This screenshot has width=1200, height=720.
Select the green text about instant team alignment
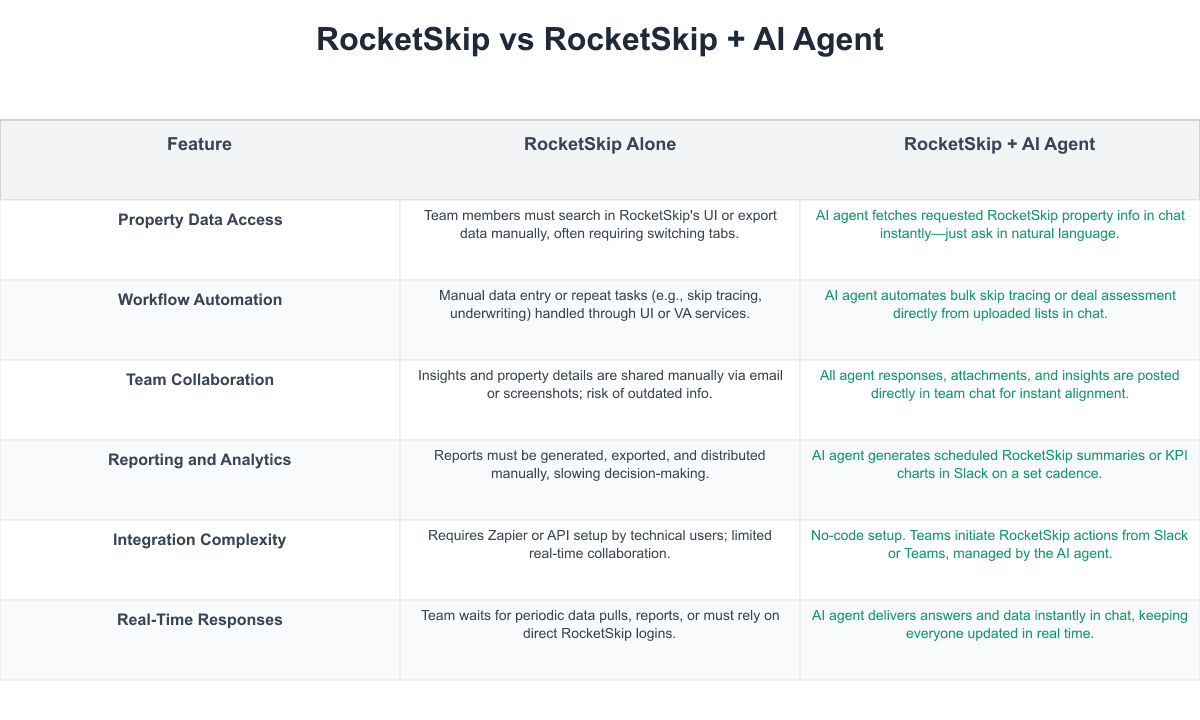(1000, 384)
